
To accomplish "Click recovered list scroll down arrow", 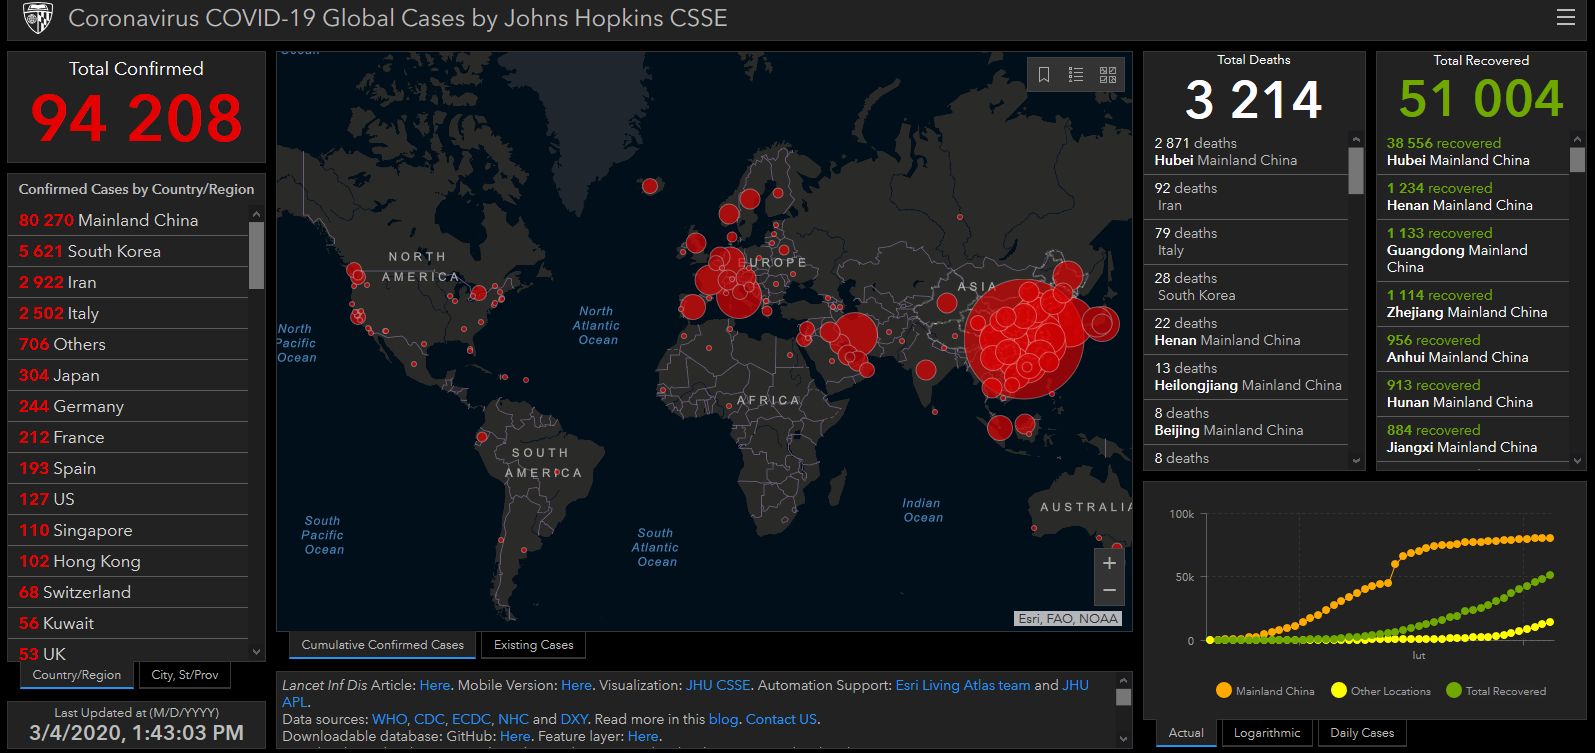I will (x=1577, y=461).
